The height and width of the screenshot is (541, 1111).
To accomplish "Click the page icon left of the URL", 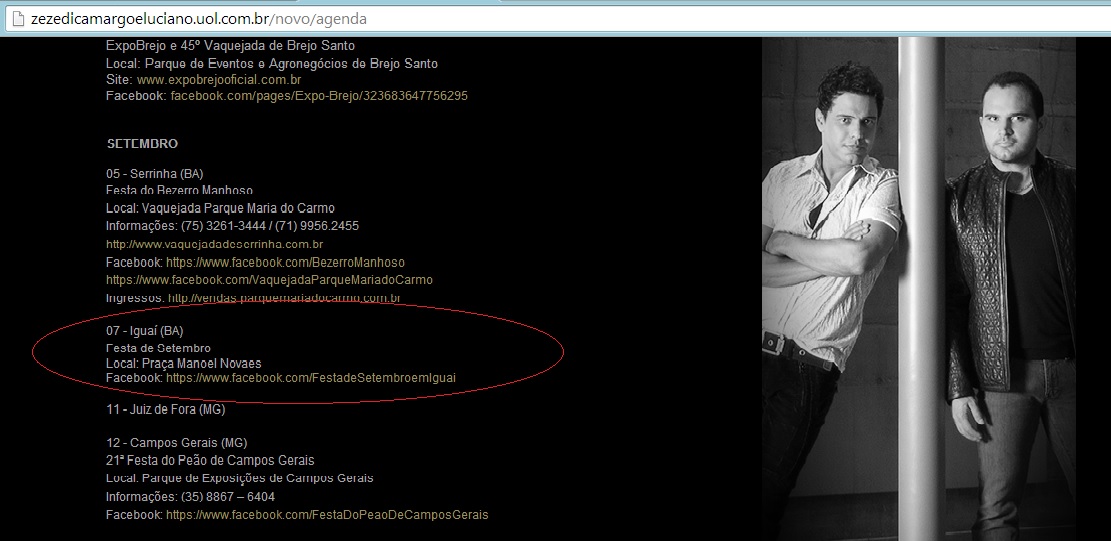I will [18, 19].
